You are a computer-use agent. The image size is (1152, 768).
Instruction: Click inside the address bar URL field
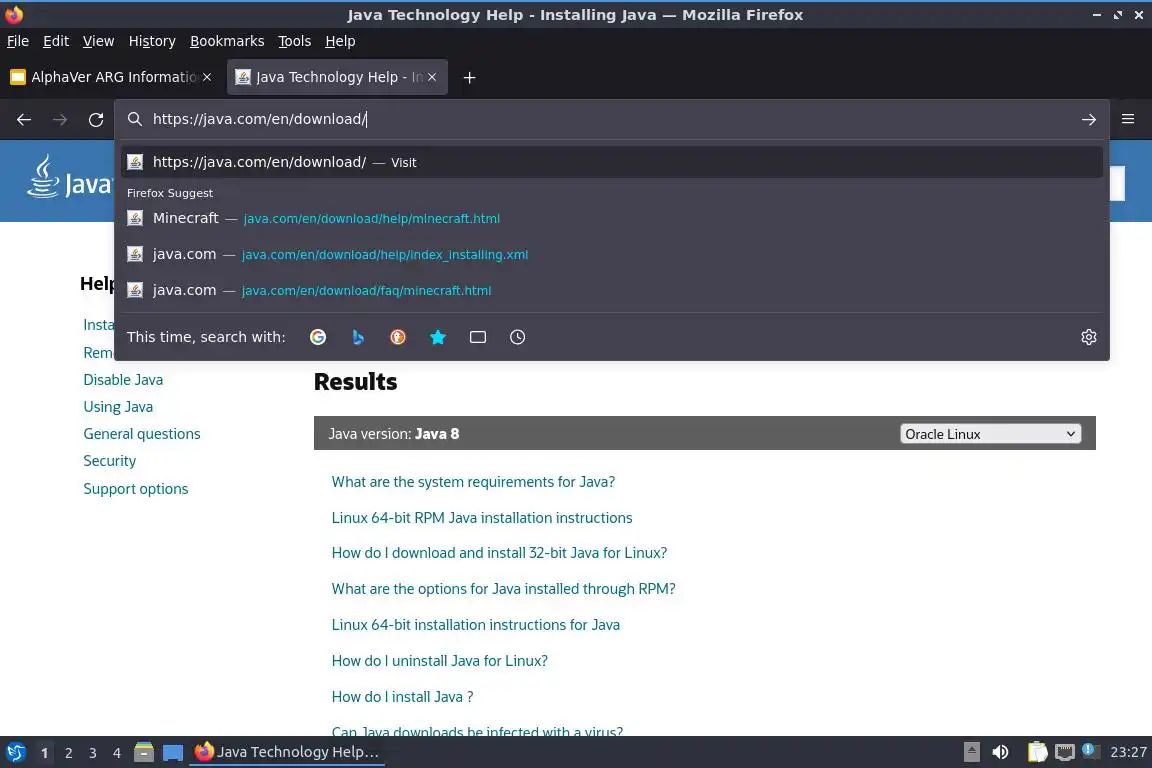610,119
